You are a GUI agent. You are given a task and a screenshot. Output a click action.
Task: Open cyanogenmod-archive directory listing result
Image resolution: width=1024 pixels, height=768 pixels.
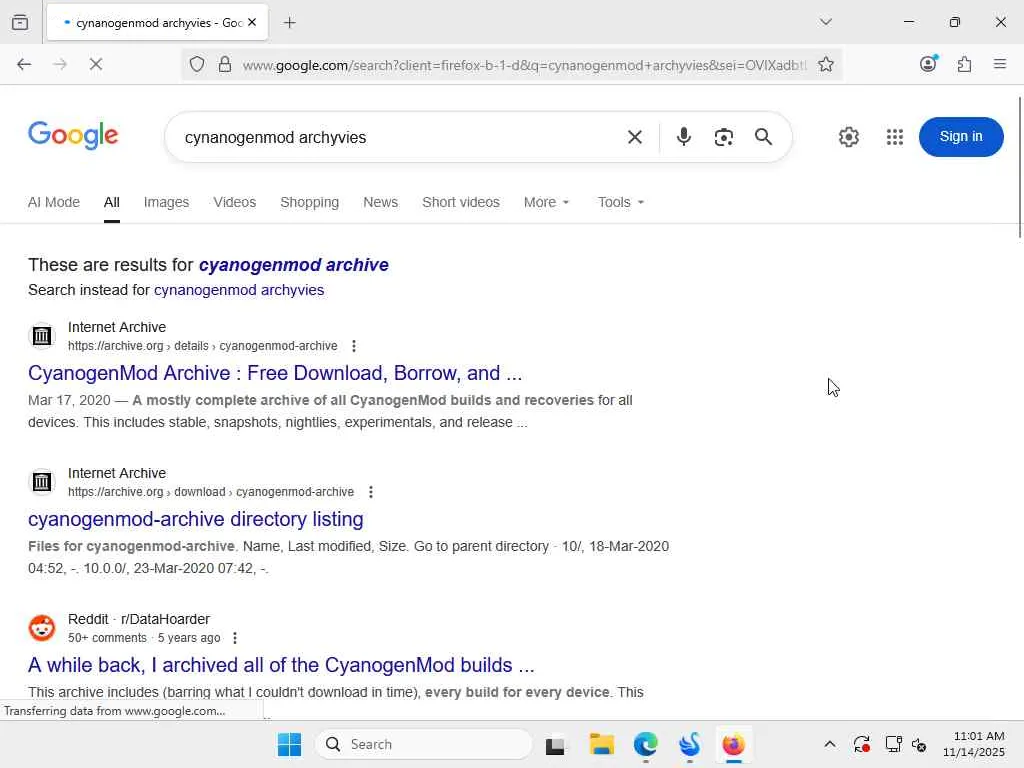(x=195, y=519)
